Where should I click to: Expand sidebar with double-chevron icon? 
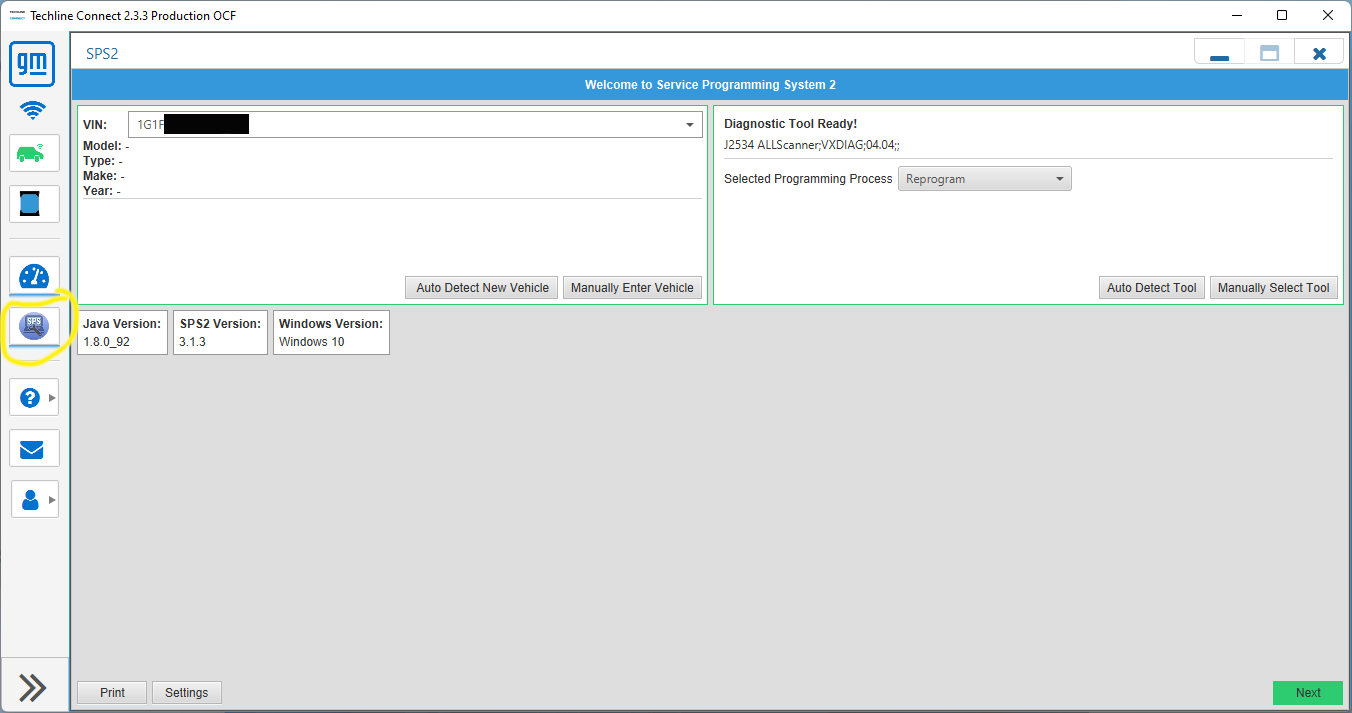(33, 687)
